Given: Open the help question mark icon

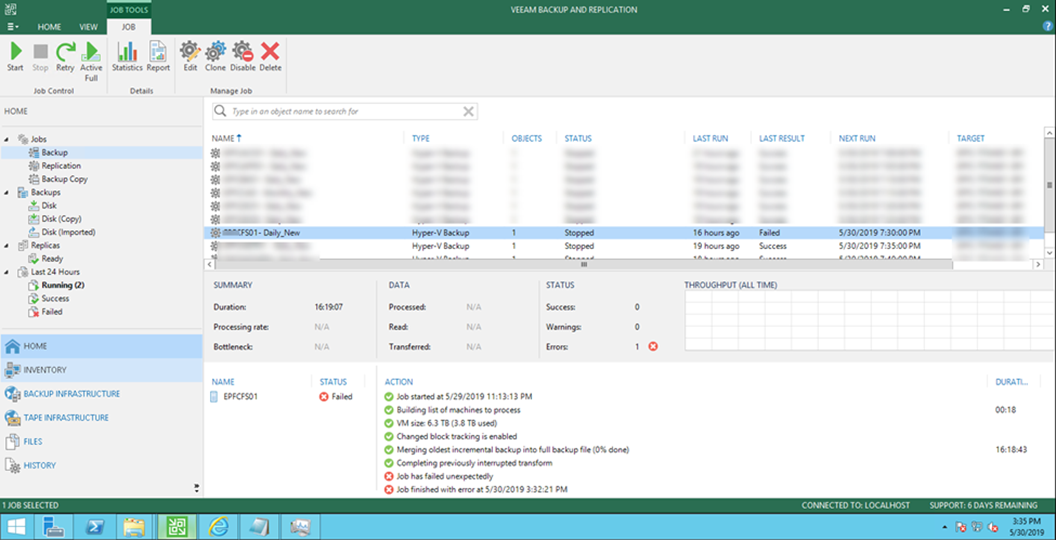Looking at the screenshot, I should [x=1047, y=26].
